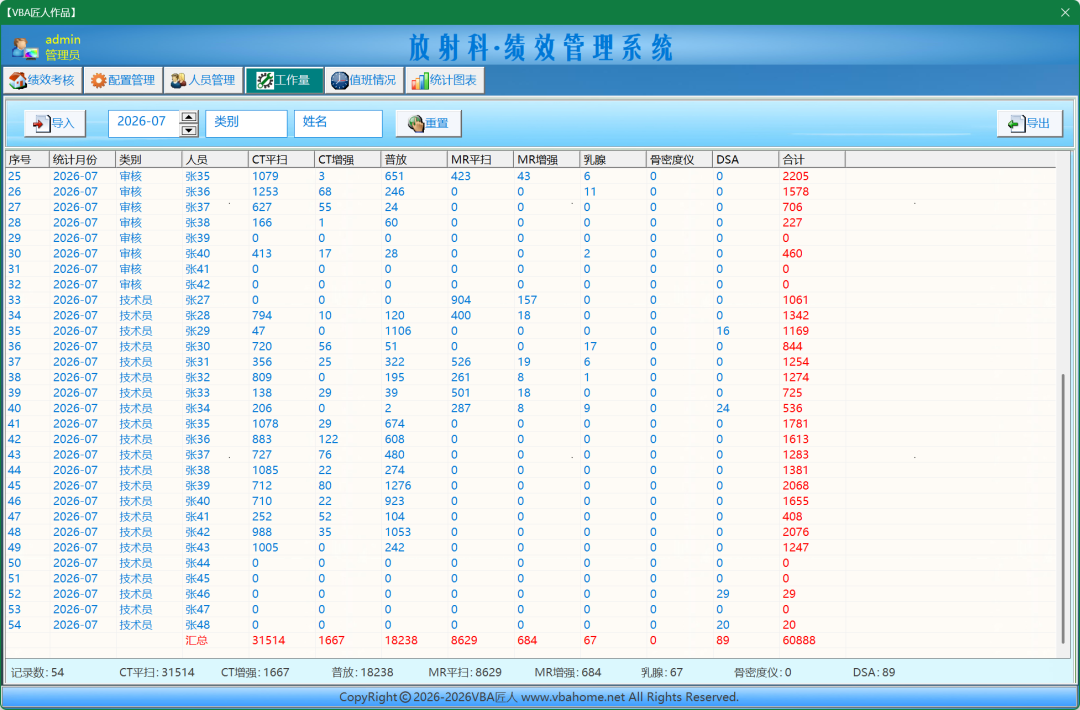The height and width of the screenshot is (710, 1080).
Task: Select row 45 for 张39
Action: 530,485
